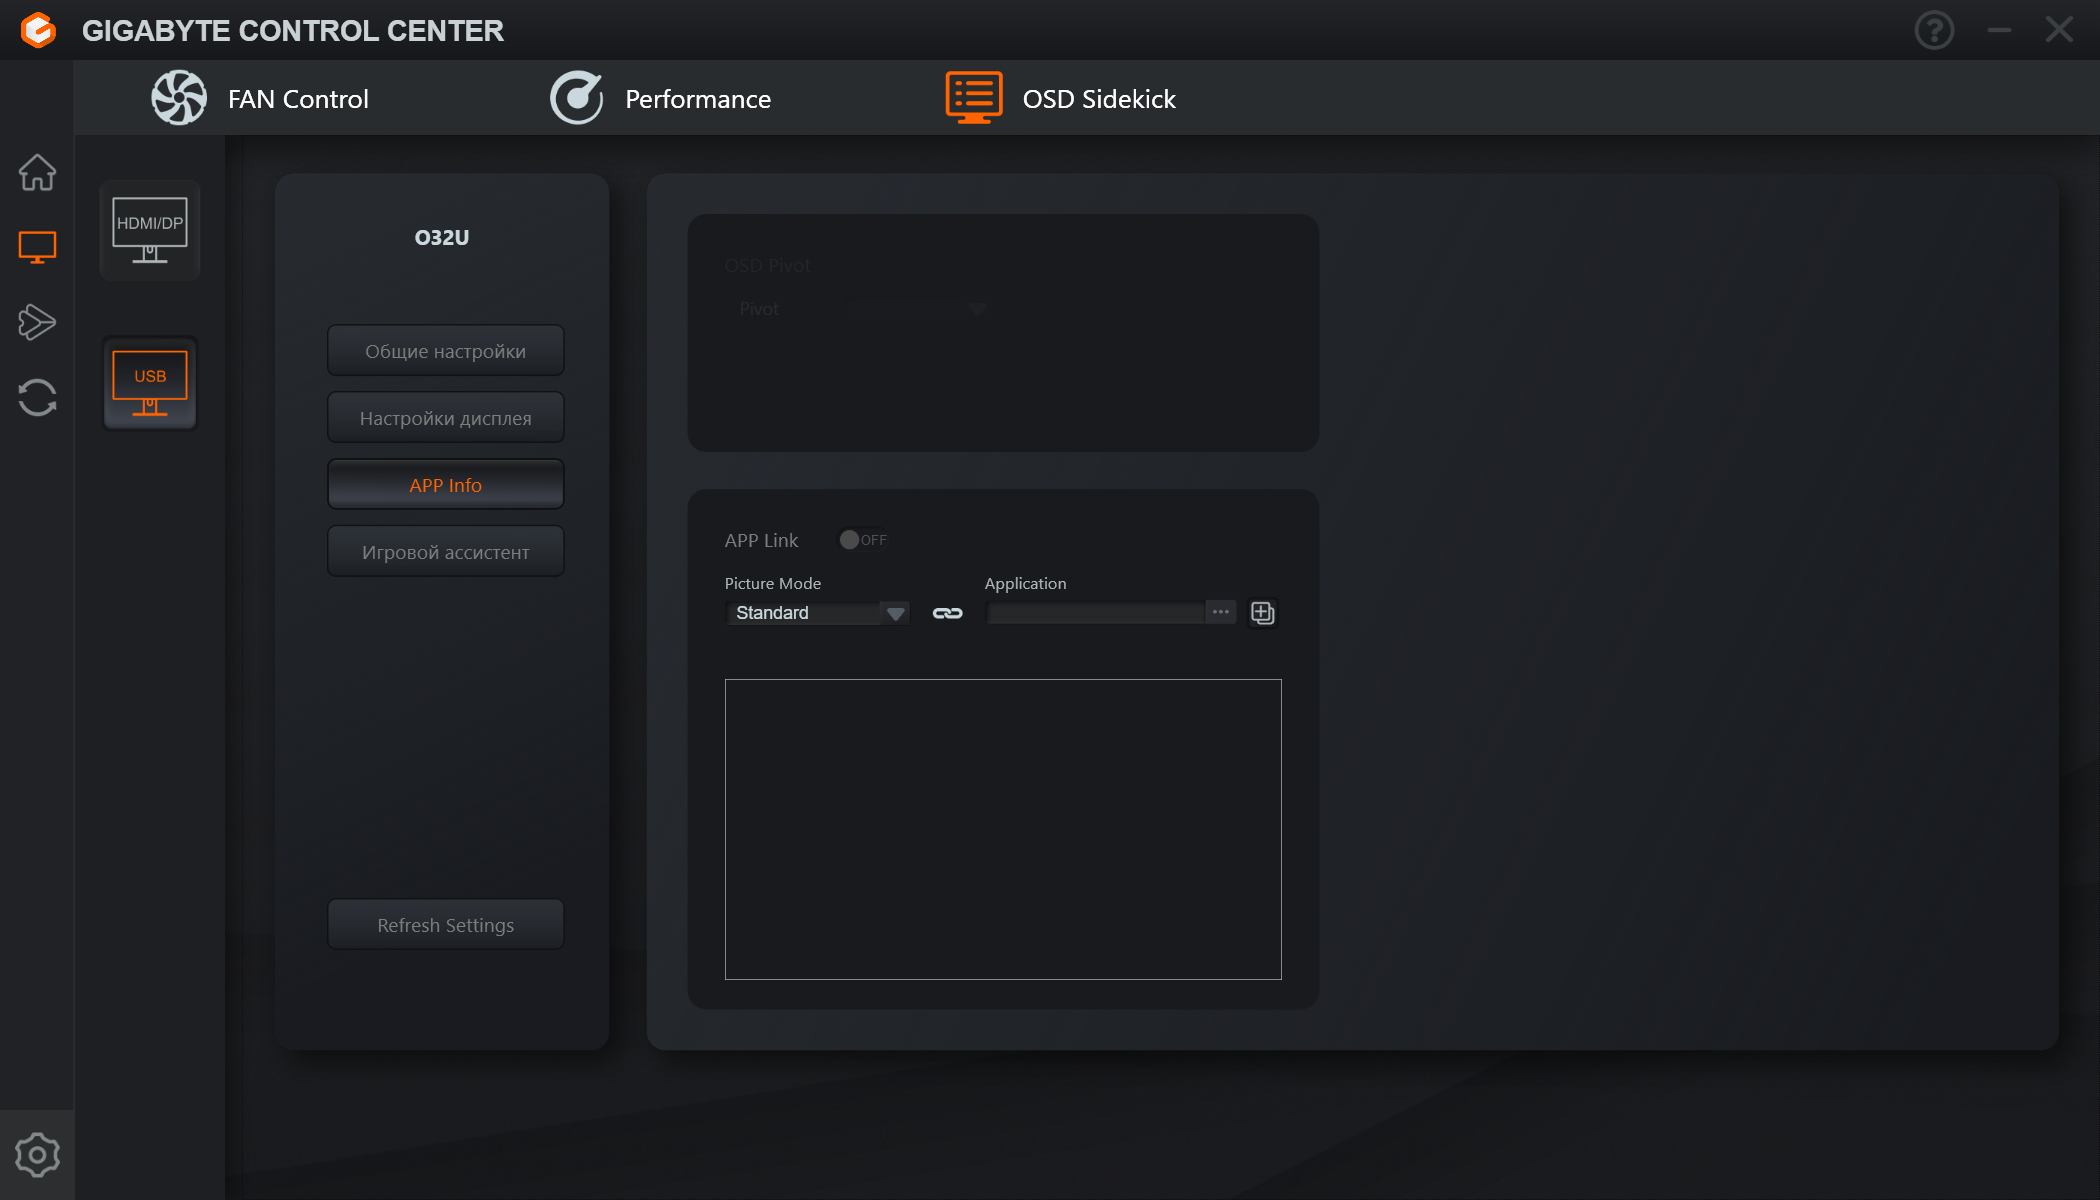This screenshot has height=1200, width=2100.
Task: Switch to FAN Control tab
Action: (260, 98)
